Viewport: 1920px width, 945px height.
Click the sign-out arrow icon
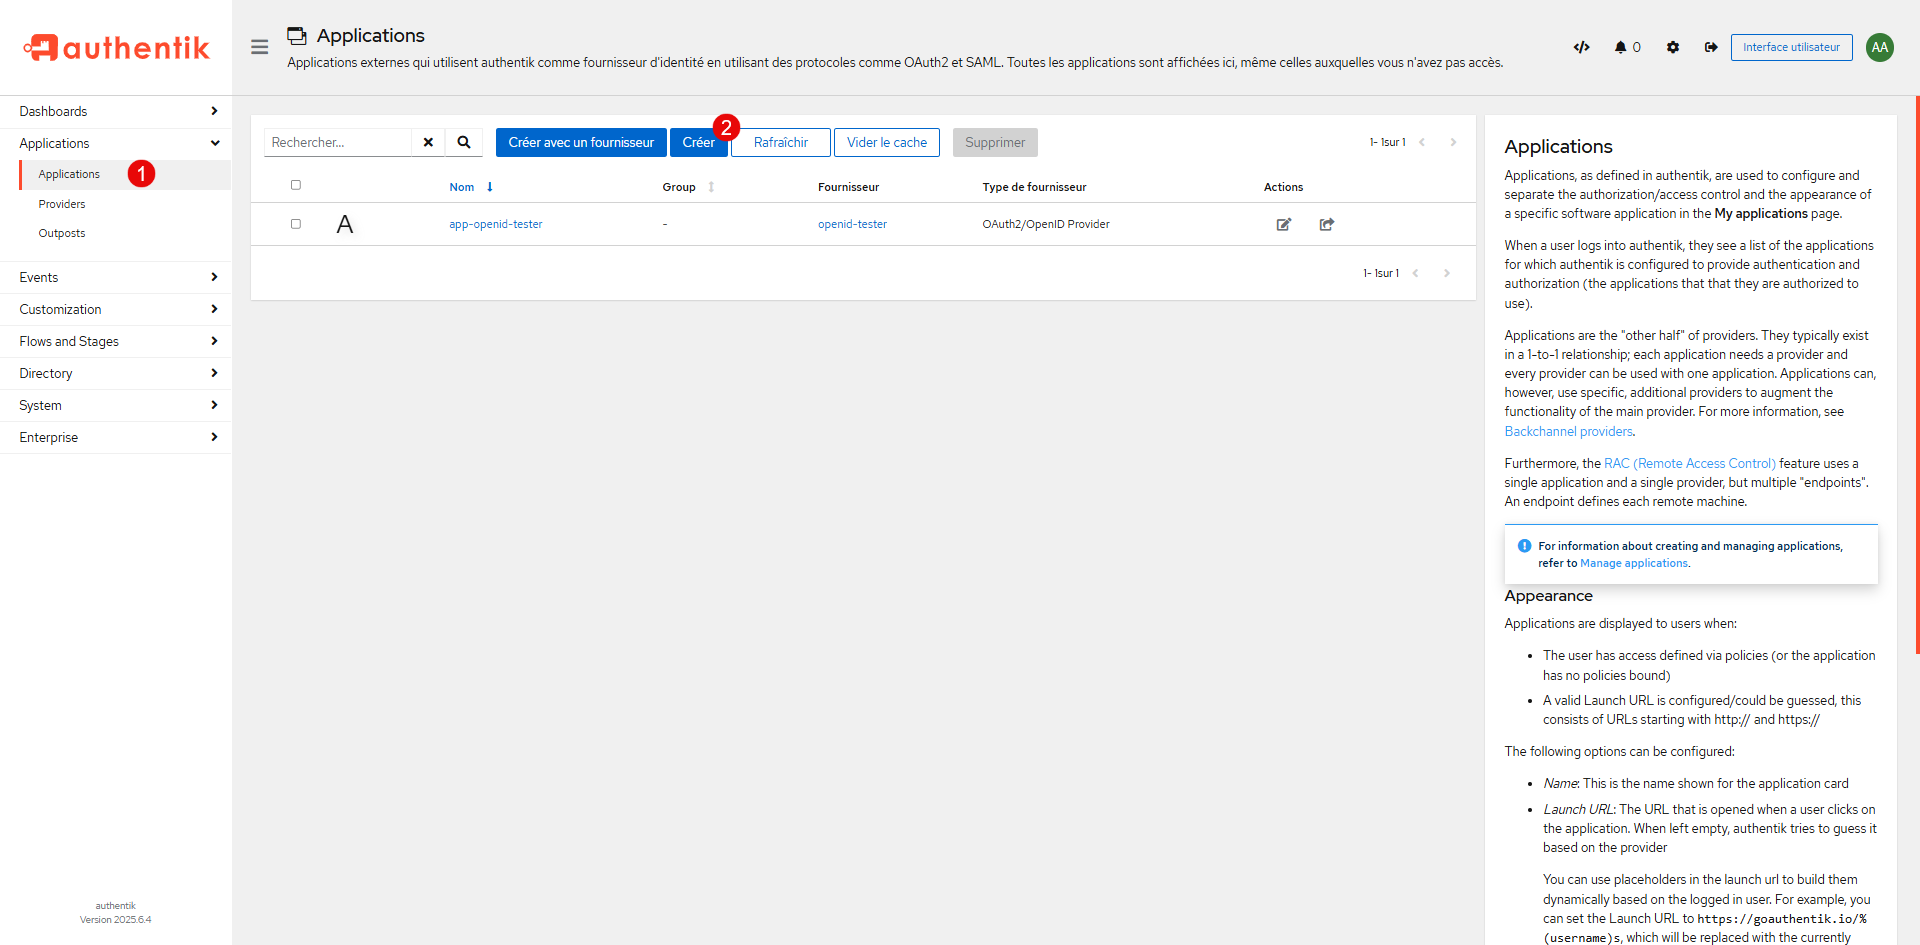tap(1711, 47)
